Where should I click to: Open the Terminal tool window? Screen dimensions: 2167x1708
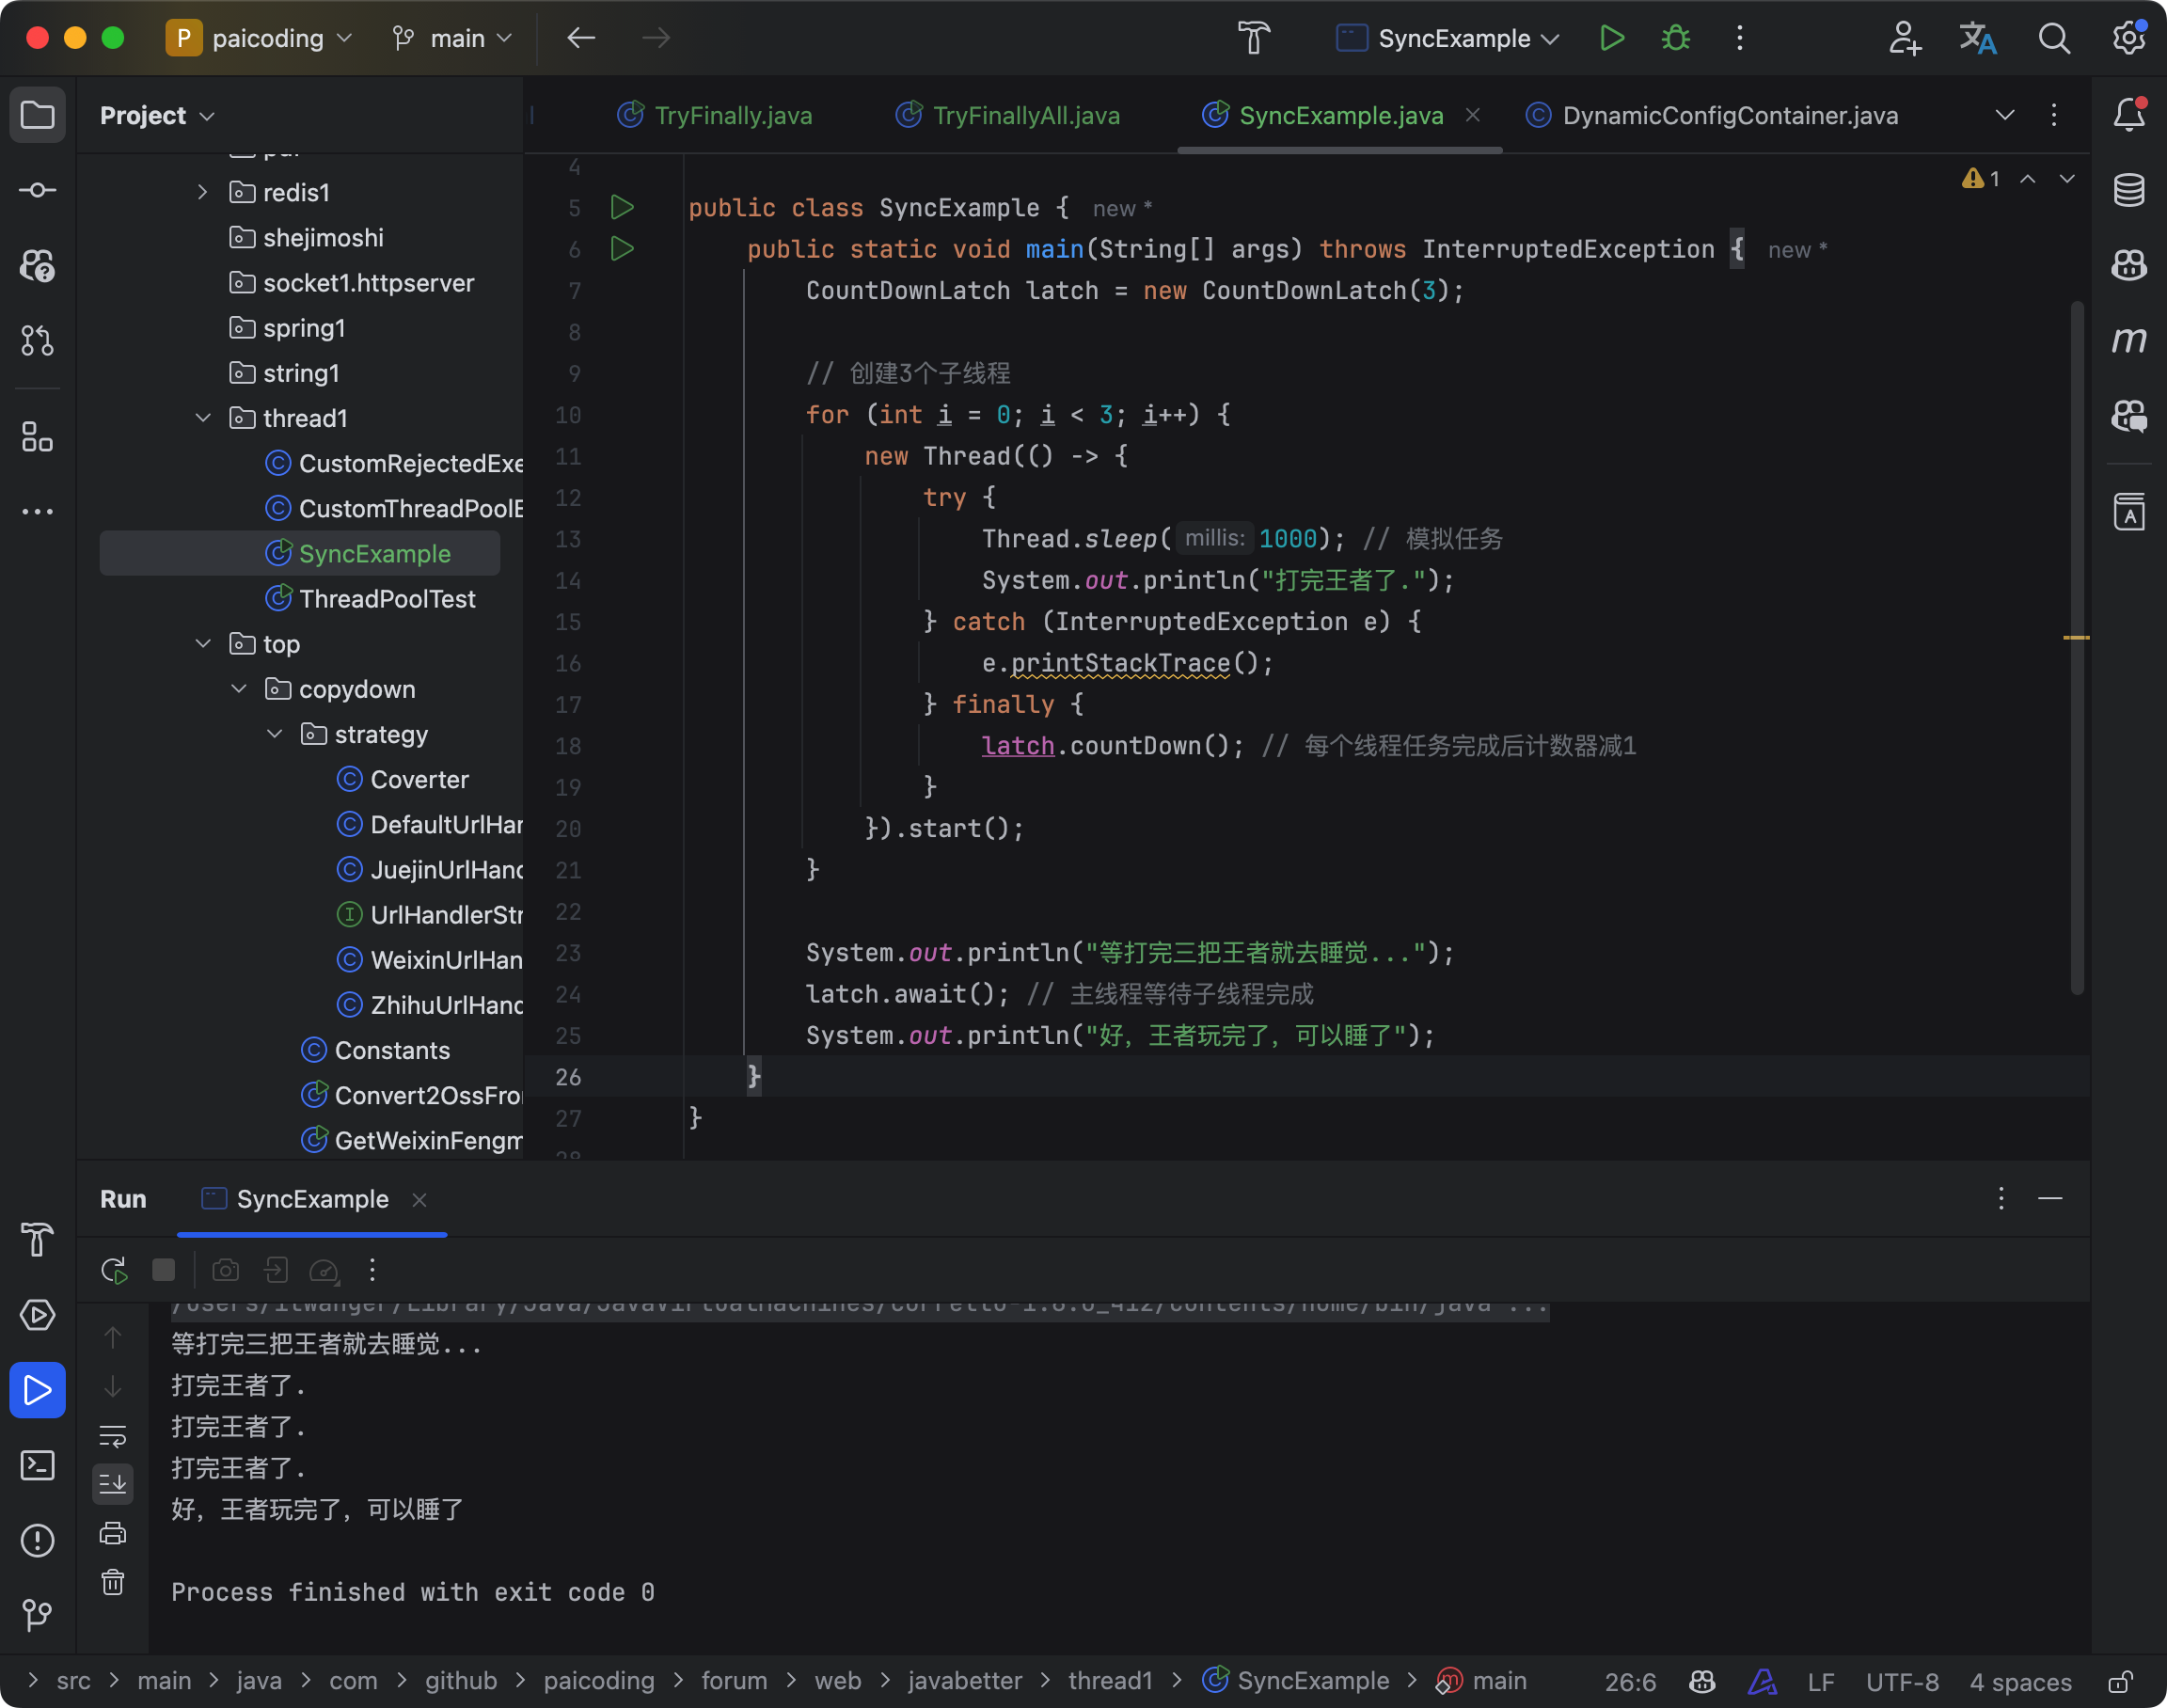click(37, 1466)
